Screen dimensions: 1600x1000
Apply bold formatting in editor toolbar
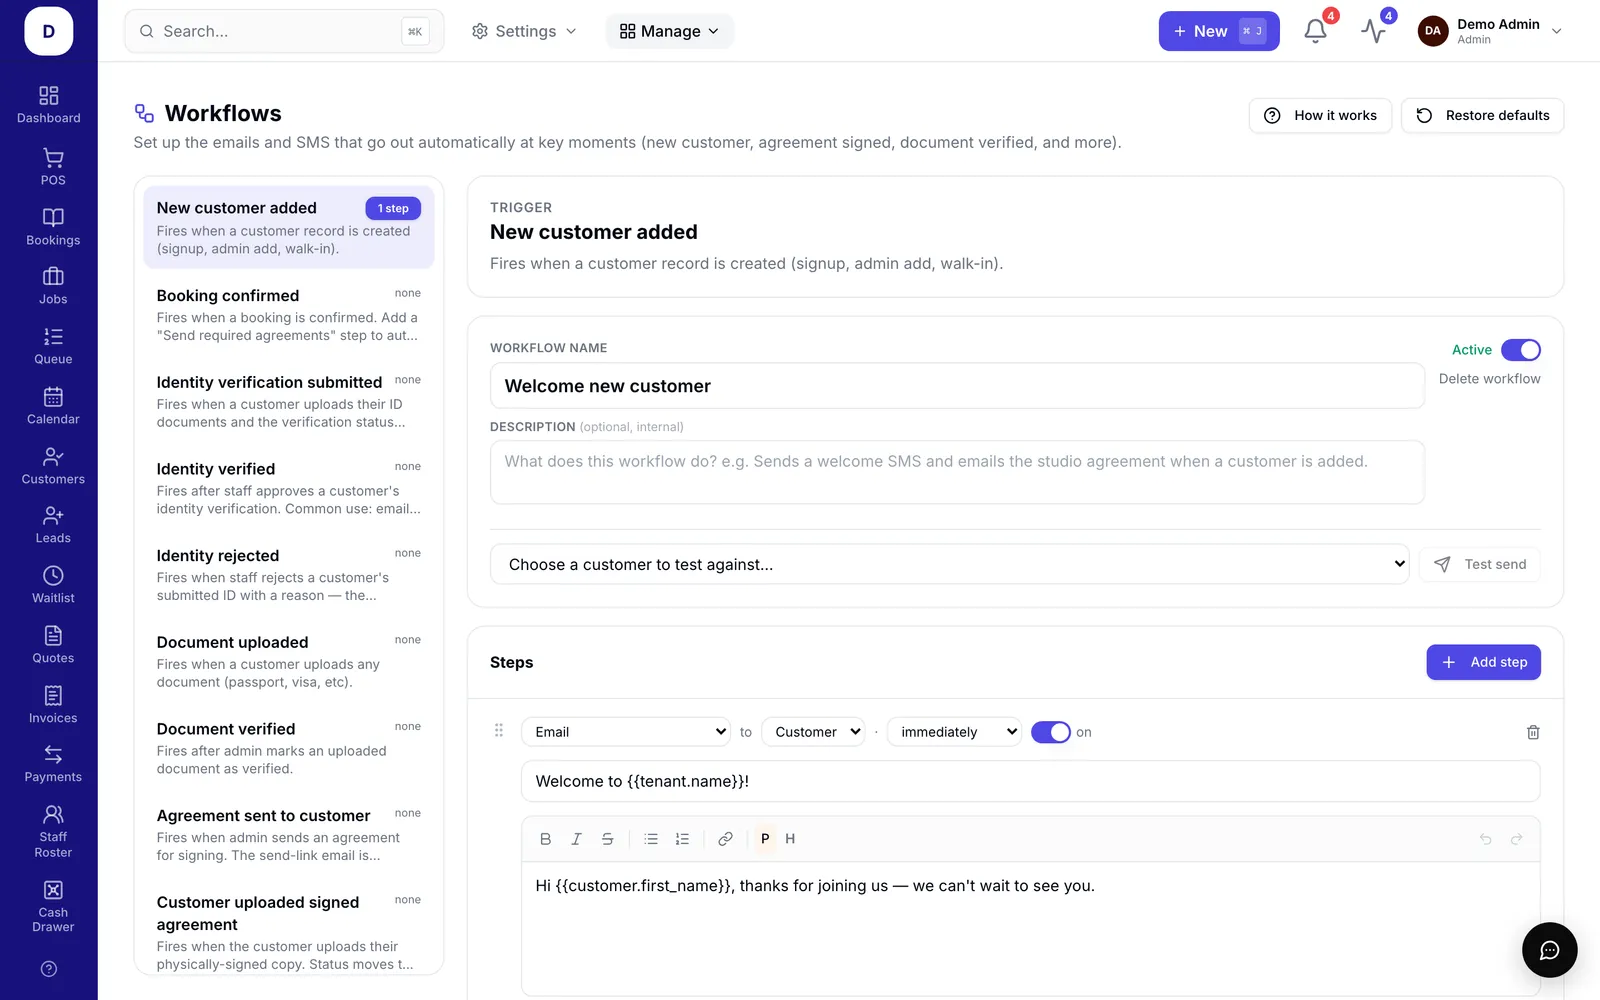(x=545, y=839)
